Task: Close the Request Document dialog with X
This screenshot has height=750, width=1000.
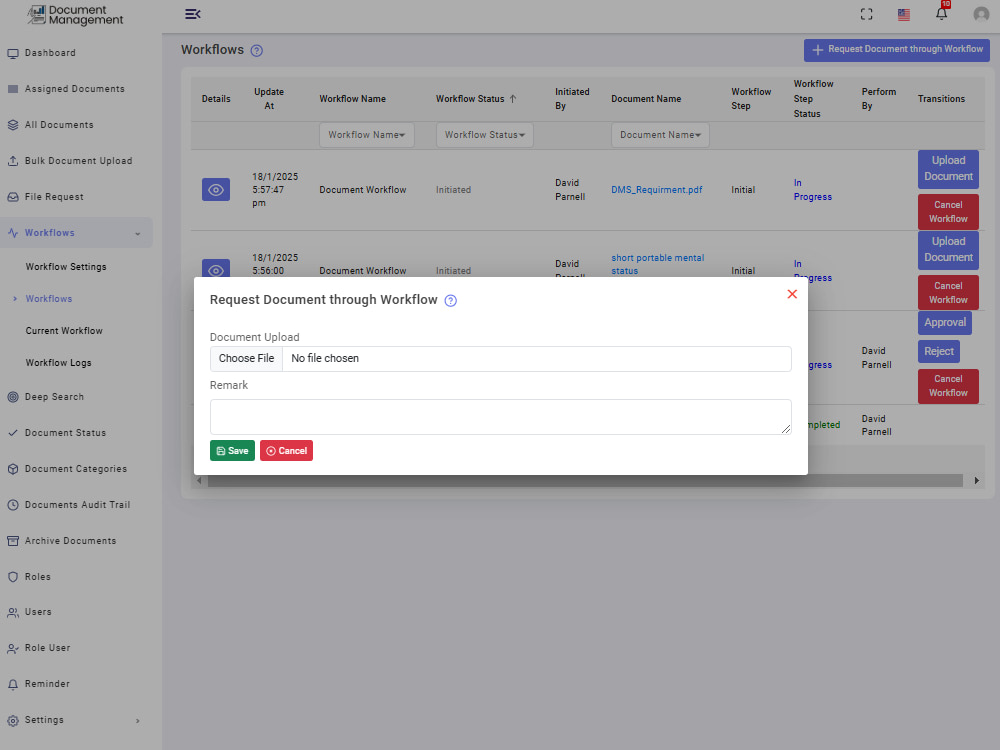Action: pos(792,294)
